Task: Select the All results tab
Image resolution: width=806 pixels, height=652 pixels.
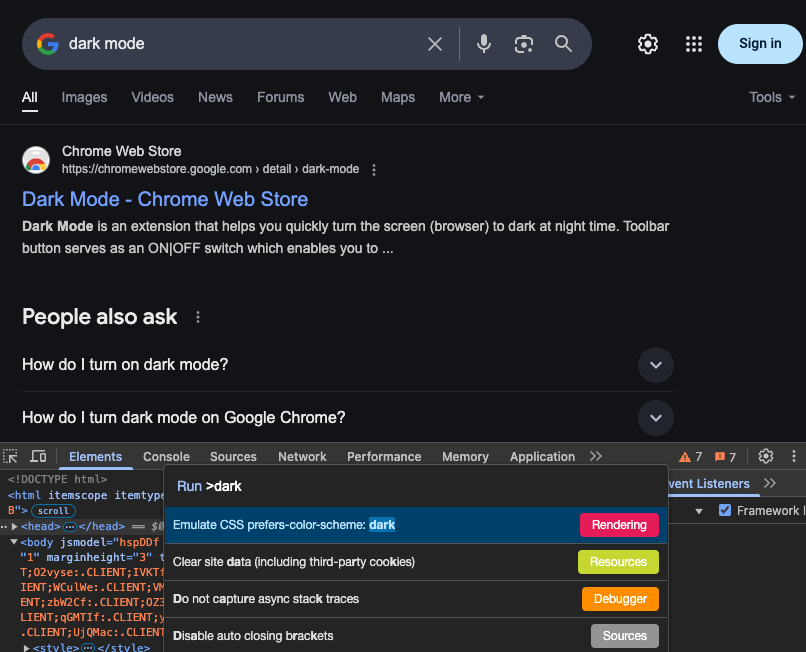Action: (x=30, y=97)
